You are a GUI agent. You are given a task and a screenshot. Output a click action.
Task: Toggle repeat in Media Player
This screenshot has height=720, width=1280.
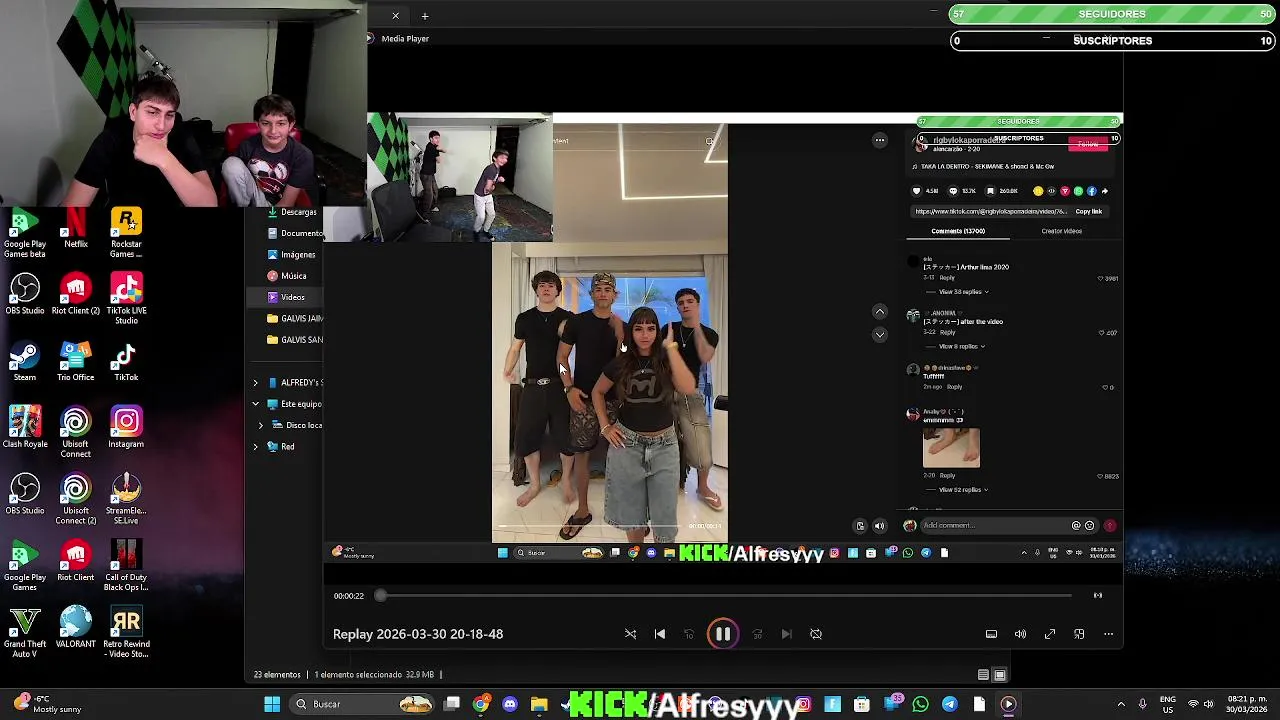point(816,634)
